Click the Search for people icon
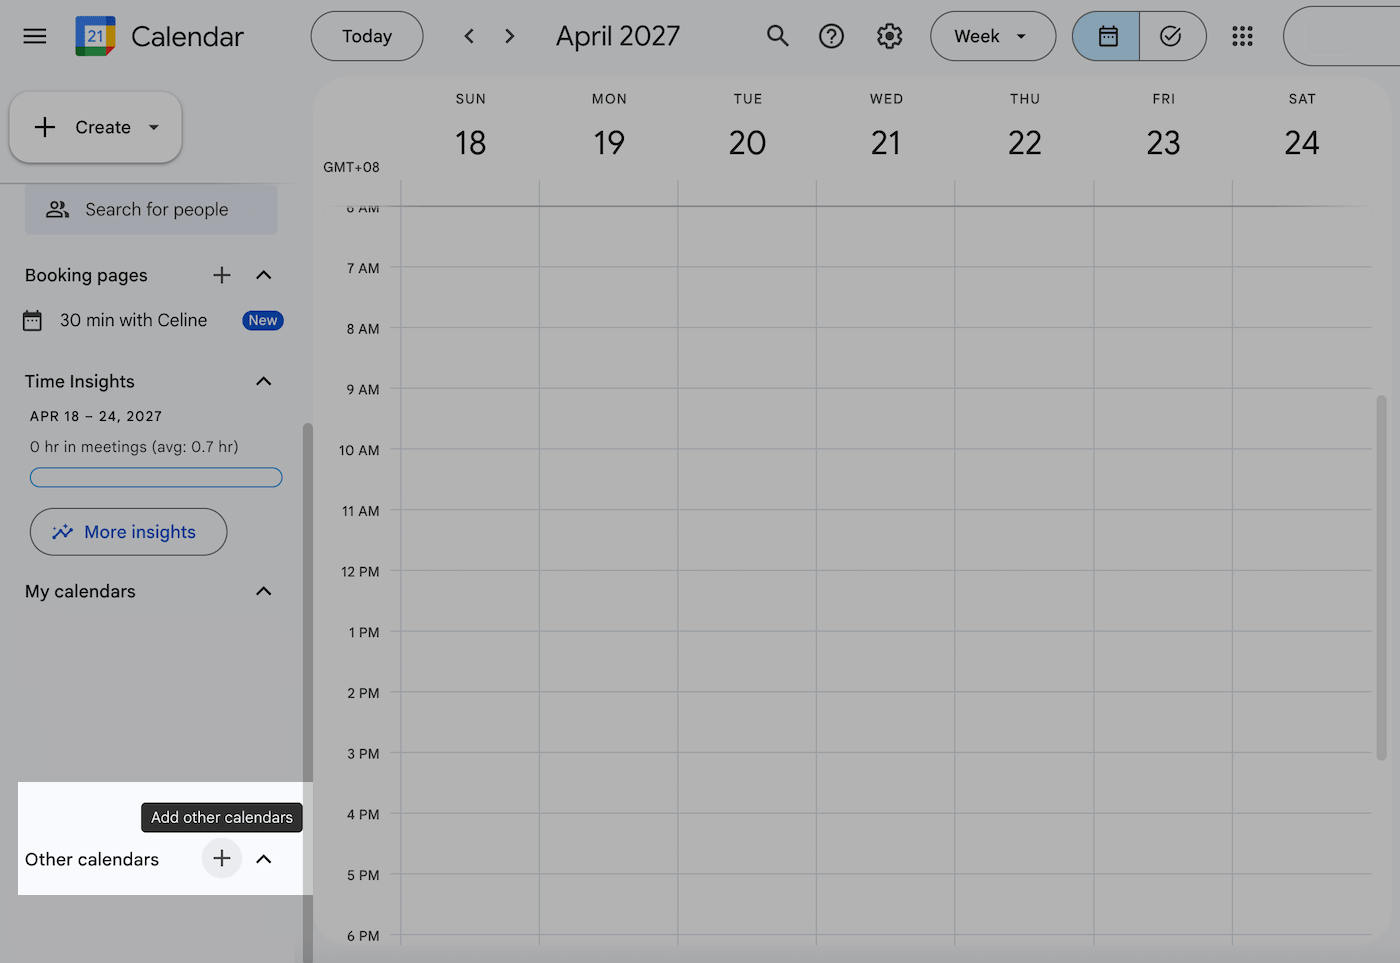Image resolution: width=1400 pixels, height=963 pixels. [56, 209]
